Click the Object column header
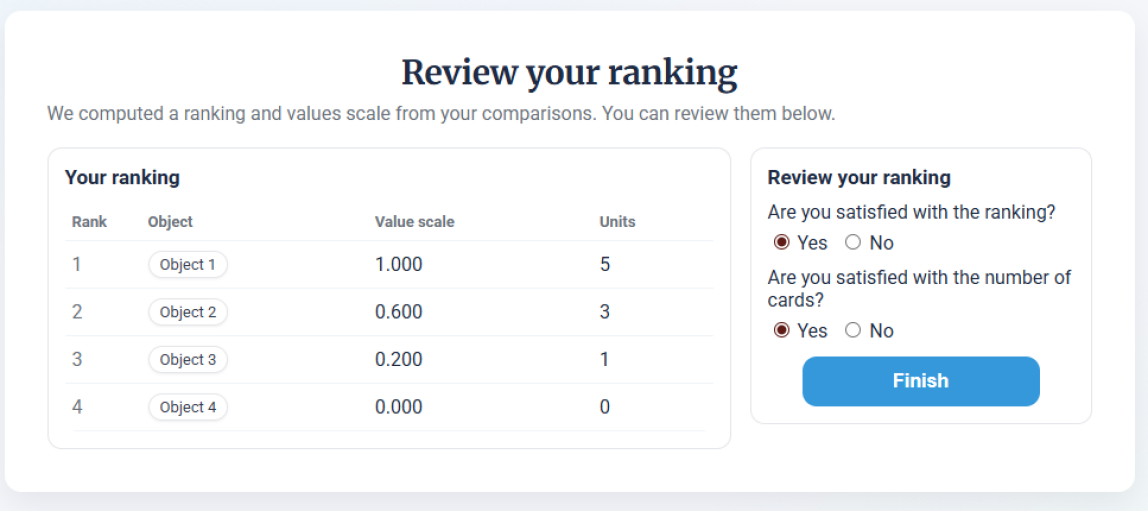Viewport: 1148px width, 511px height. pyautogui.click(x=170, y=222)
